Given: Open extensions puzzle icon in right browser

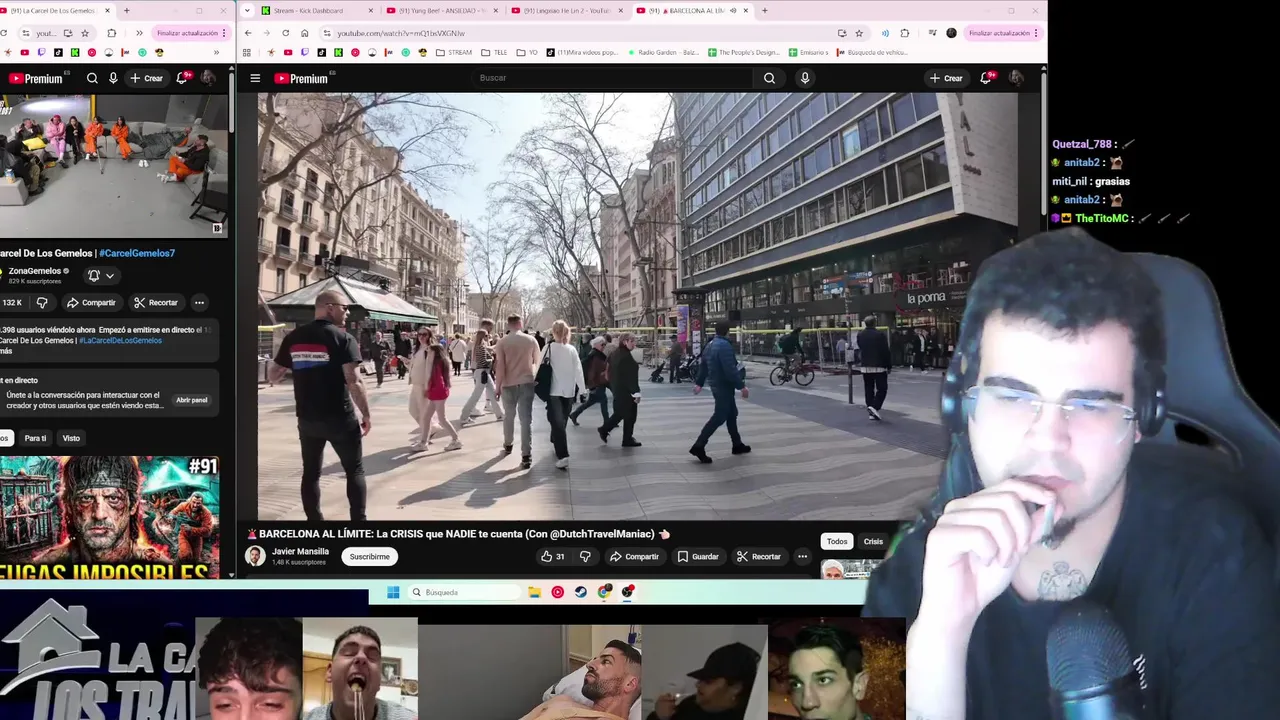Looking at the screenshot, I should click(905, 33).
